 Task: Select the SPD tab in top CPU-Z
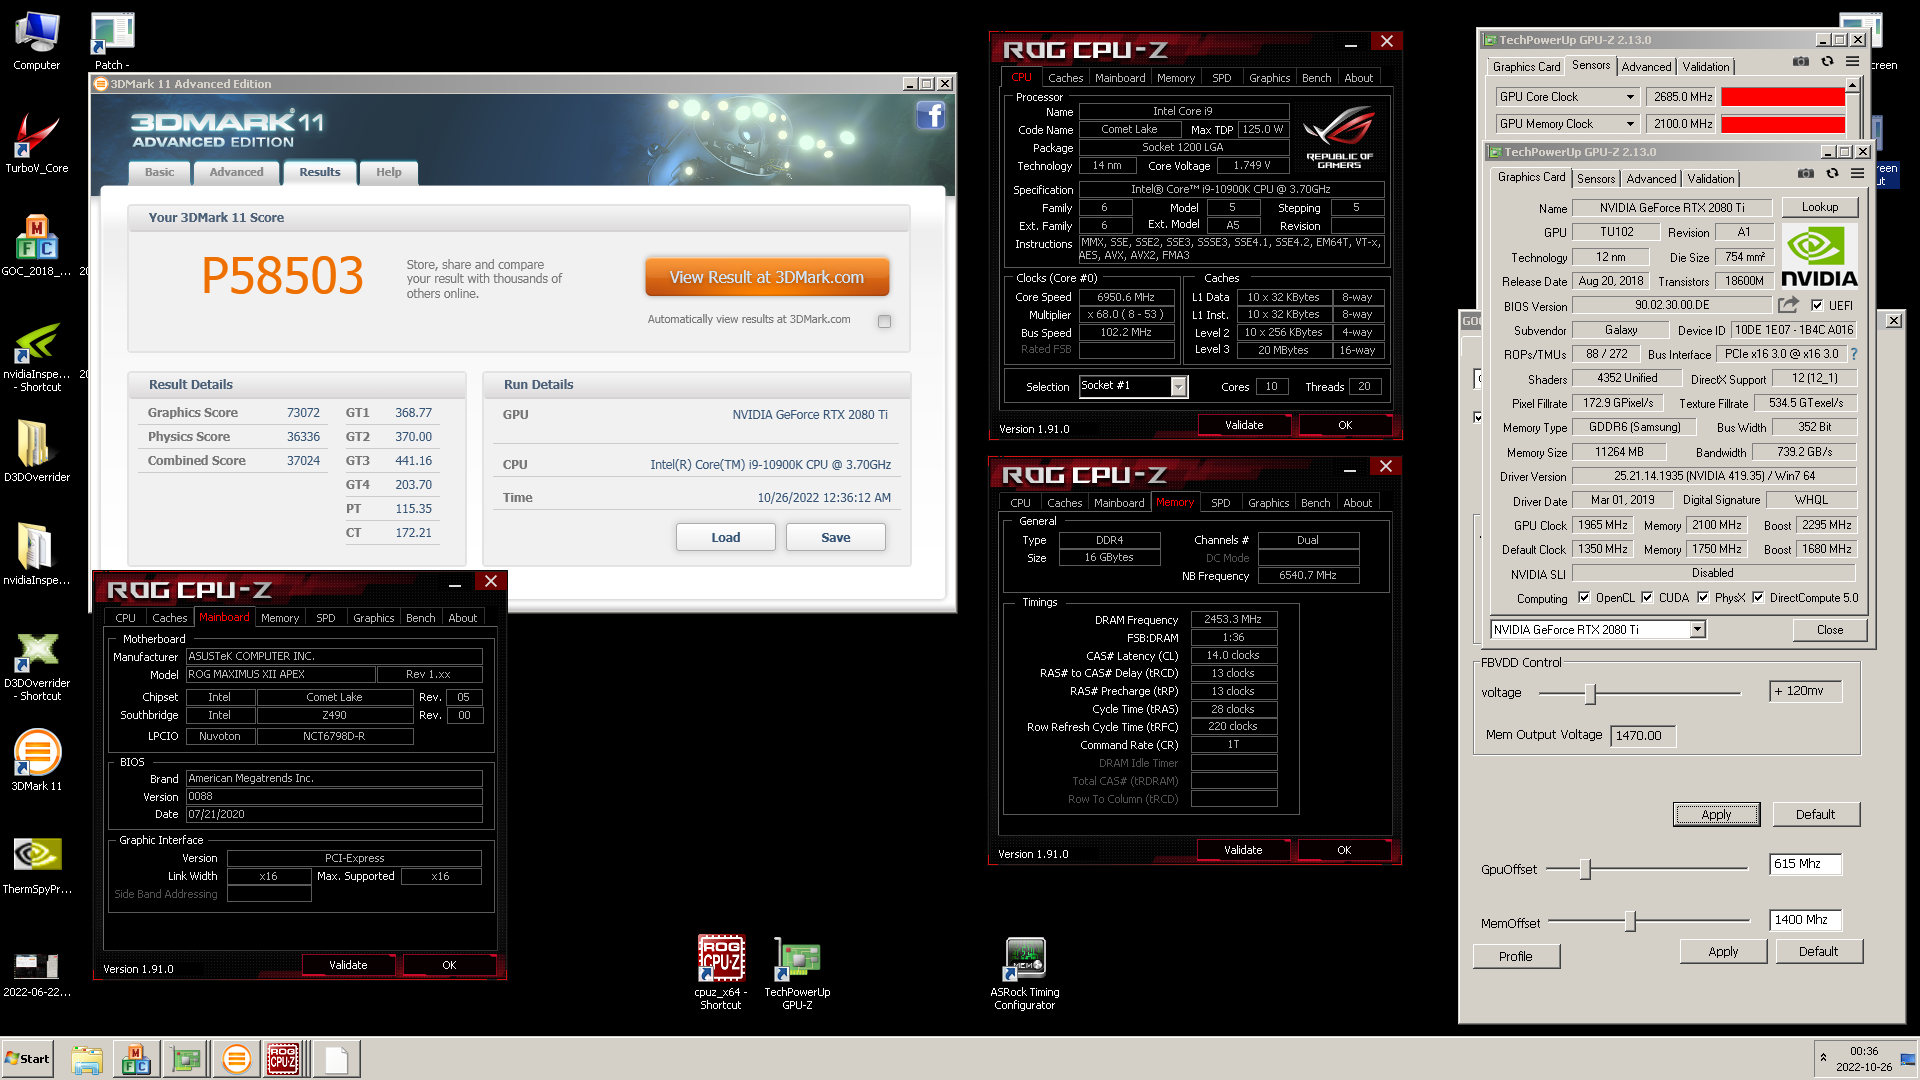click(x=1221, y=78)
